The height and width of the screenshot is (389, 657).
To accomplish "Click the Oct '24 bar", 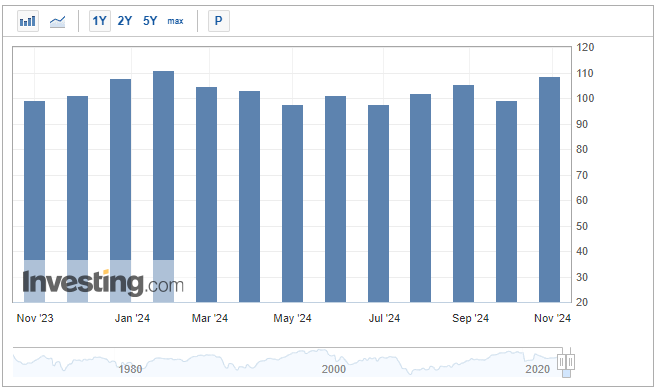I will [507, 202].
